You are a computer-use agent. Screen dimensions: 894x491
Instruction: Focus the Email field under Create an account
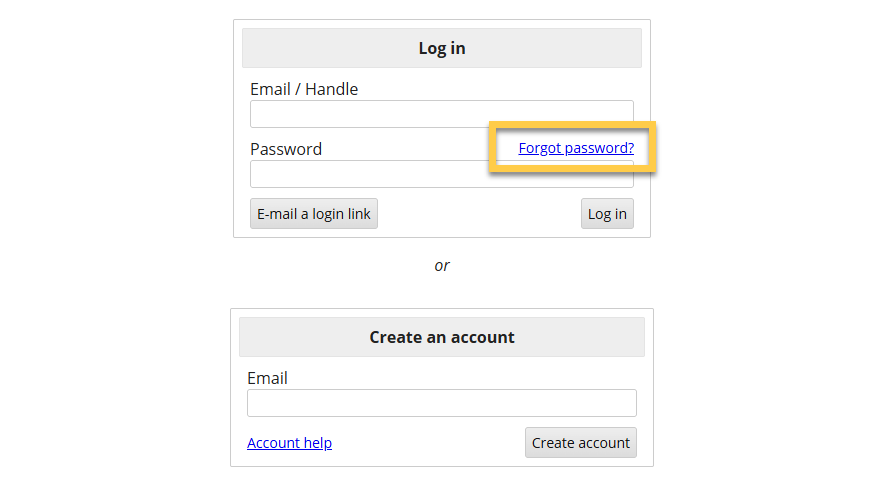tap(441, 403)
